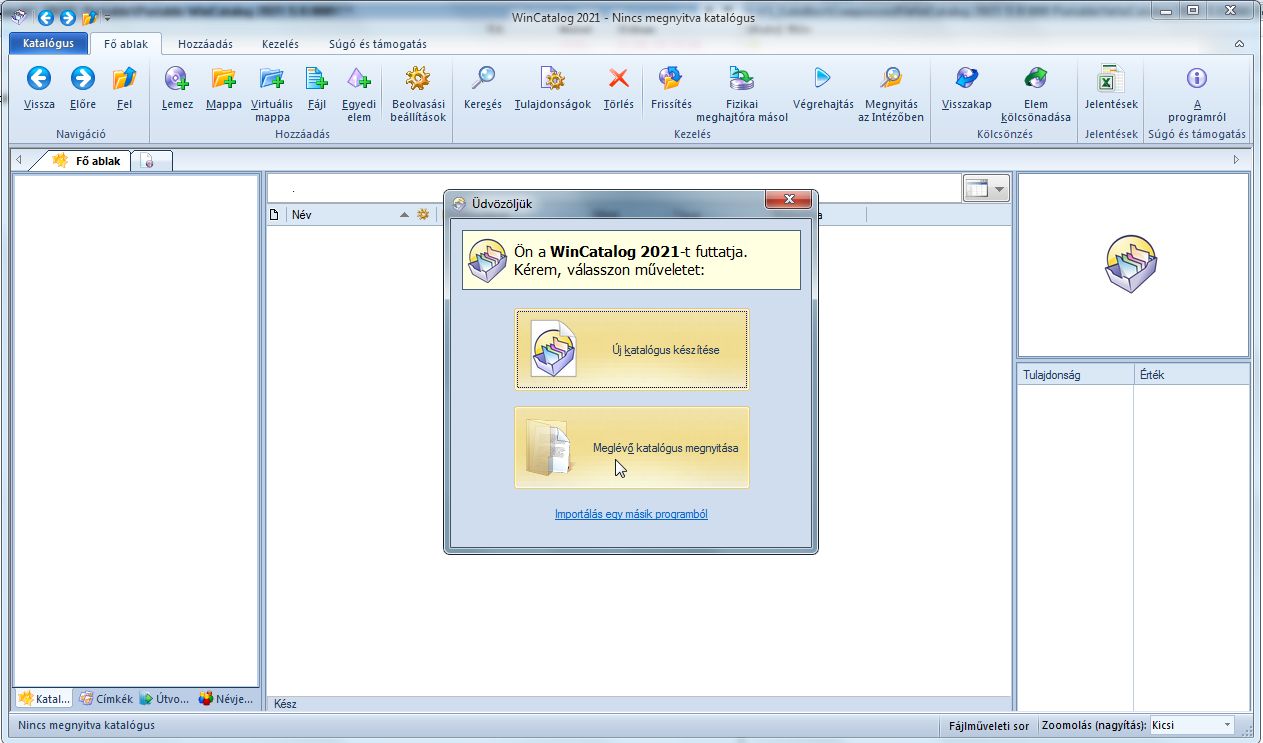Viewport: 1263px width, 743px height.
Task: Switch to the Hozzáadás ribbon tab
Action: pyautogui.click(x=205, y=44)
